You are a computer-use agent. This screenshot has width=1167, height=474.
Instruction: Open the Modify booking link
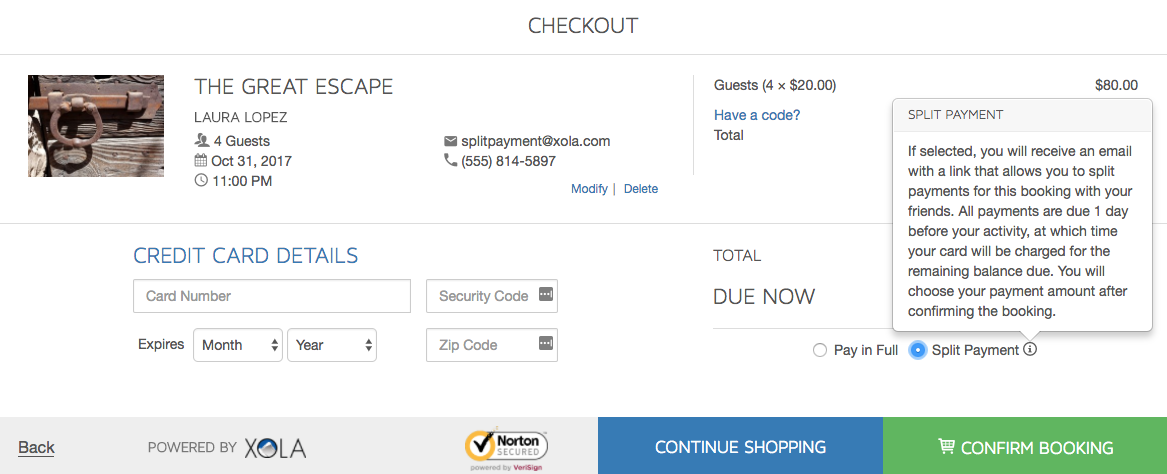click(589, 189)
